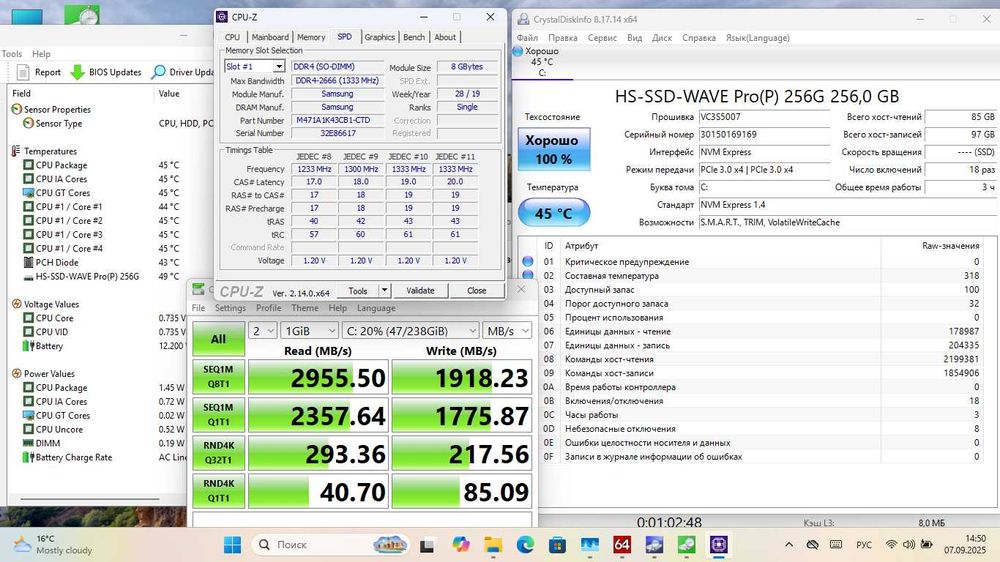Image resolution: width=1000 pixels, height=562 pixels.
Task: Open the Wi-Fi network tray icon
Action: pos(892,545)
